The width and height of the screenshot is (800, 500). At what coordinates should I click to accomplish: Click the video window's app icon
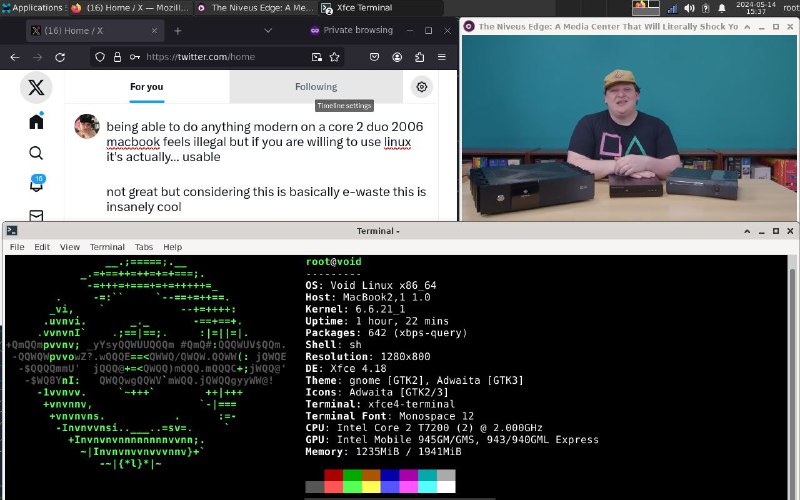click(x=469, y=27)
